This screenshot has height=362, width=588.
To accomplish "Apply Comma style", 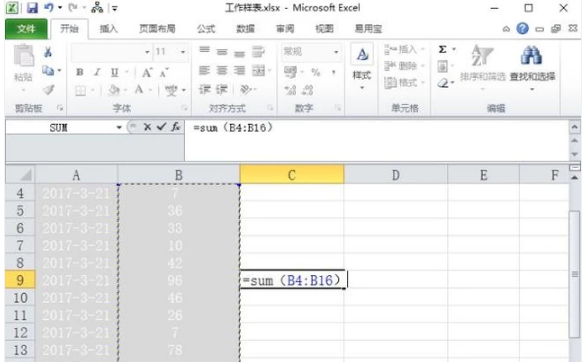I will [x=333, y=72].
